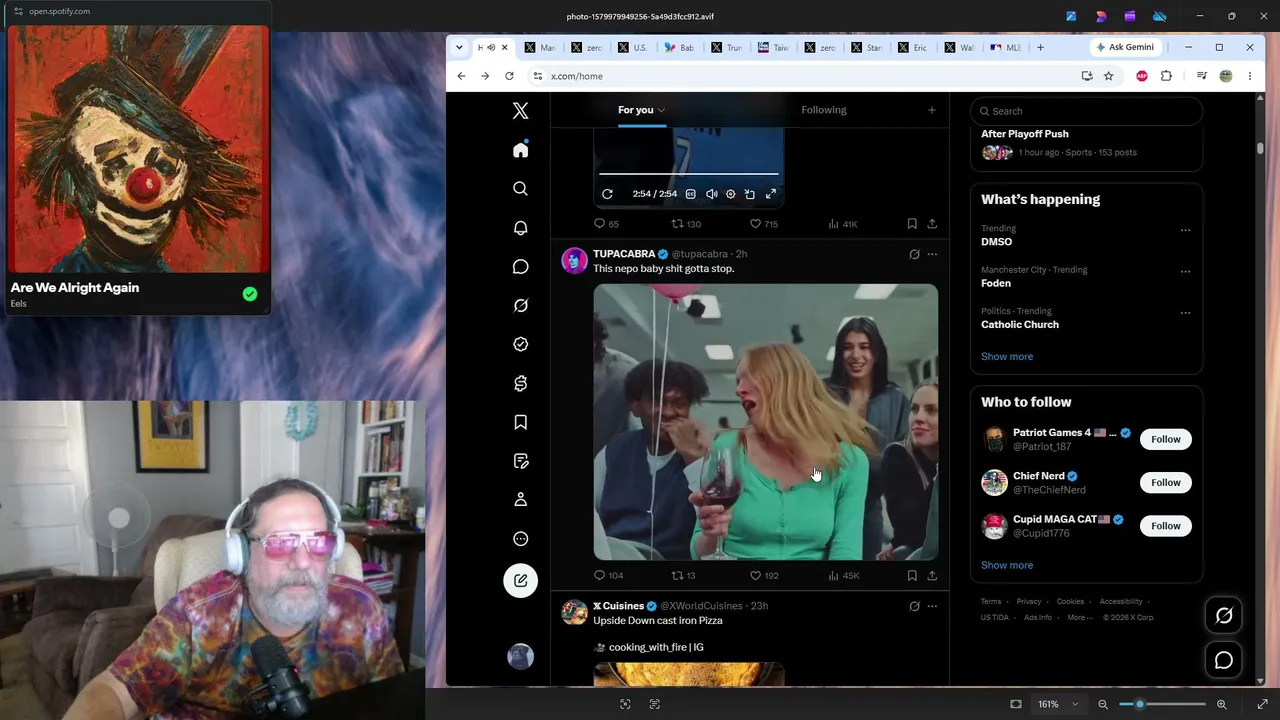Open Profile icon in X sidebar
Screen dimensions: 1280x720
click(520, 500)
